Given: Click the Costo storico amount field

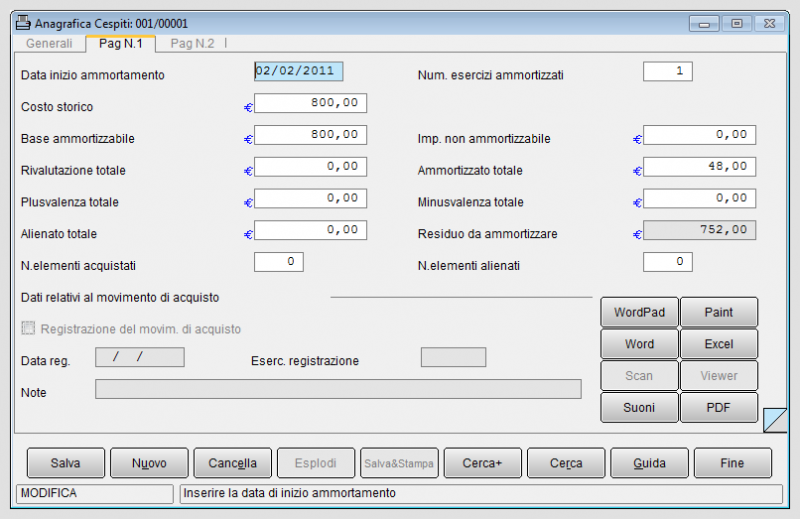Looking at the screenshot, I should (x=310, y=103).
